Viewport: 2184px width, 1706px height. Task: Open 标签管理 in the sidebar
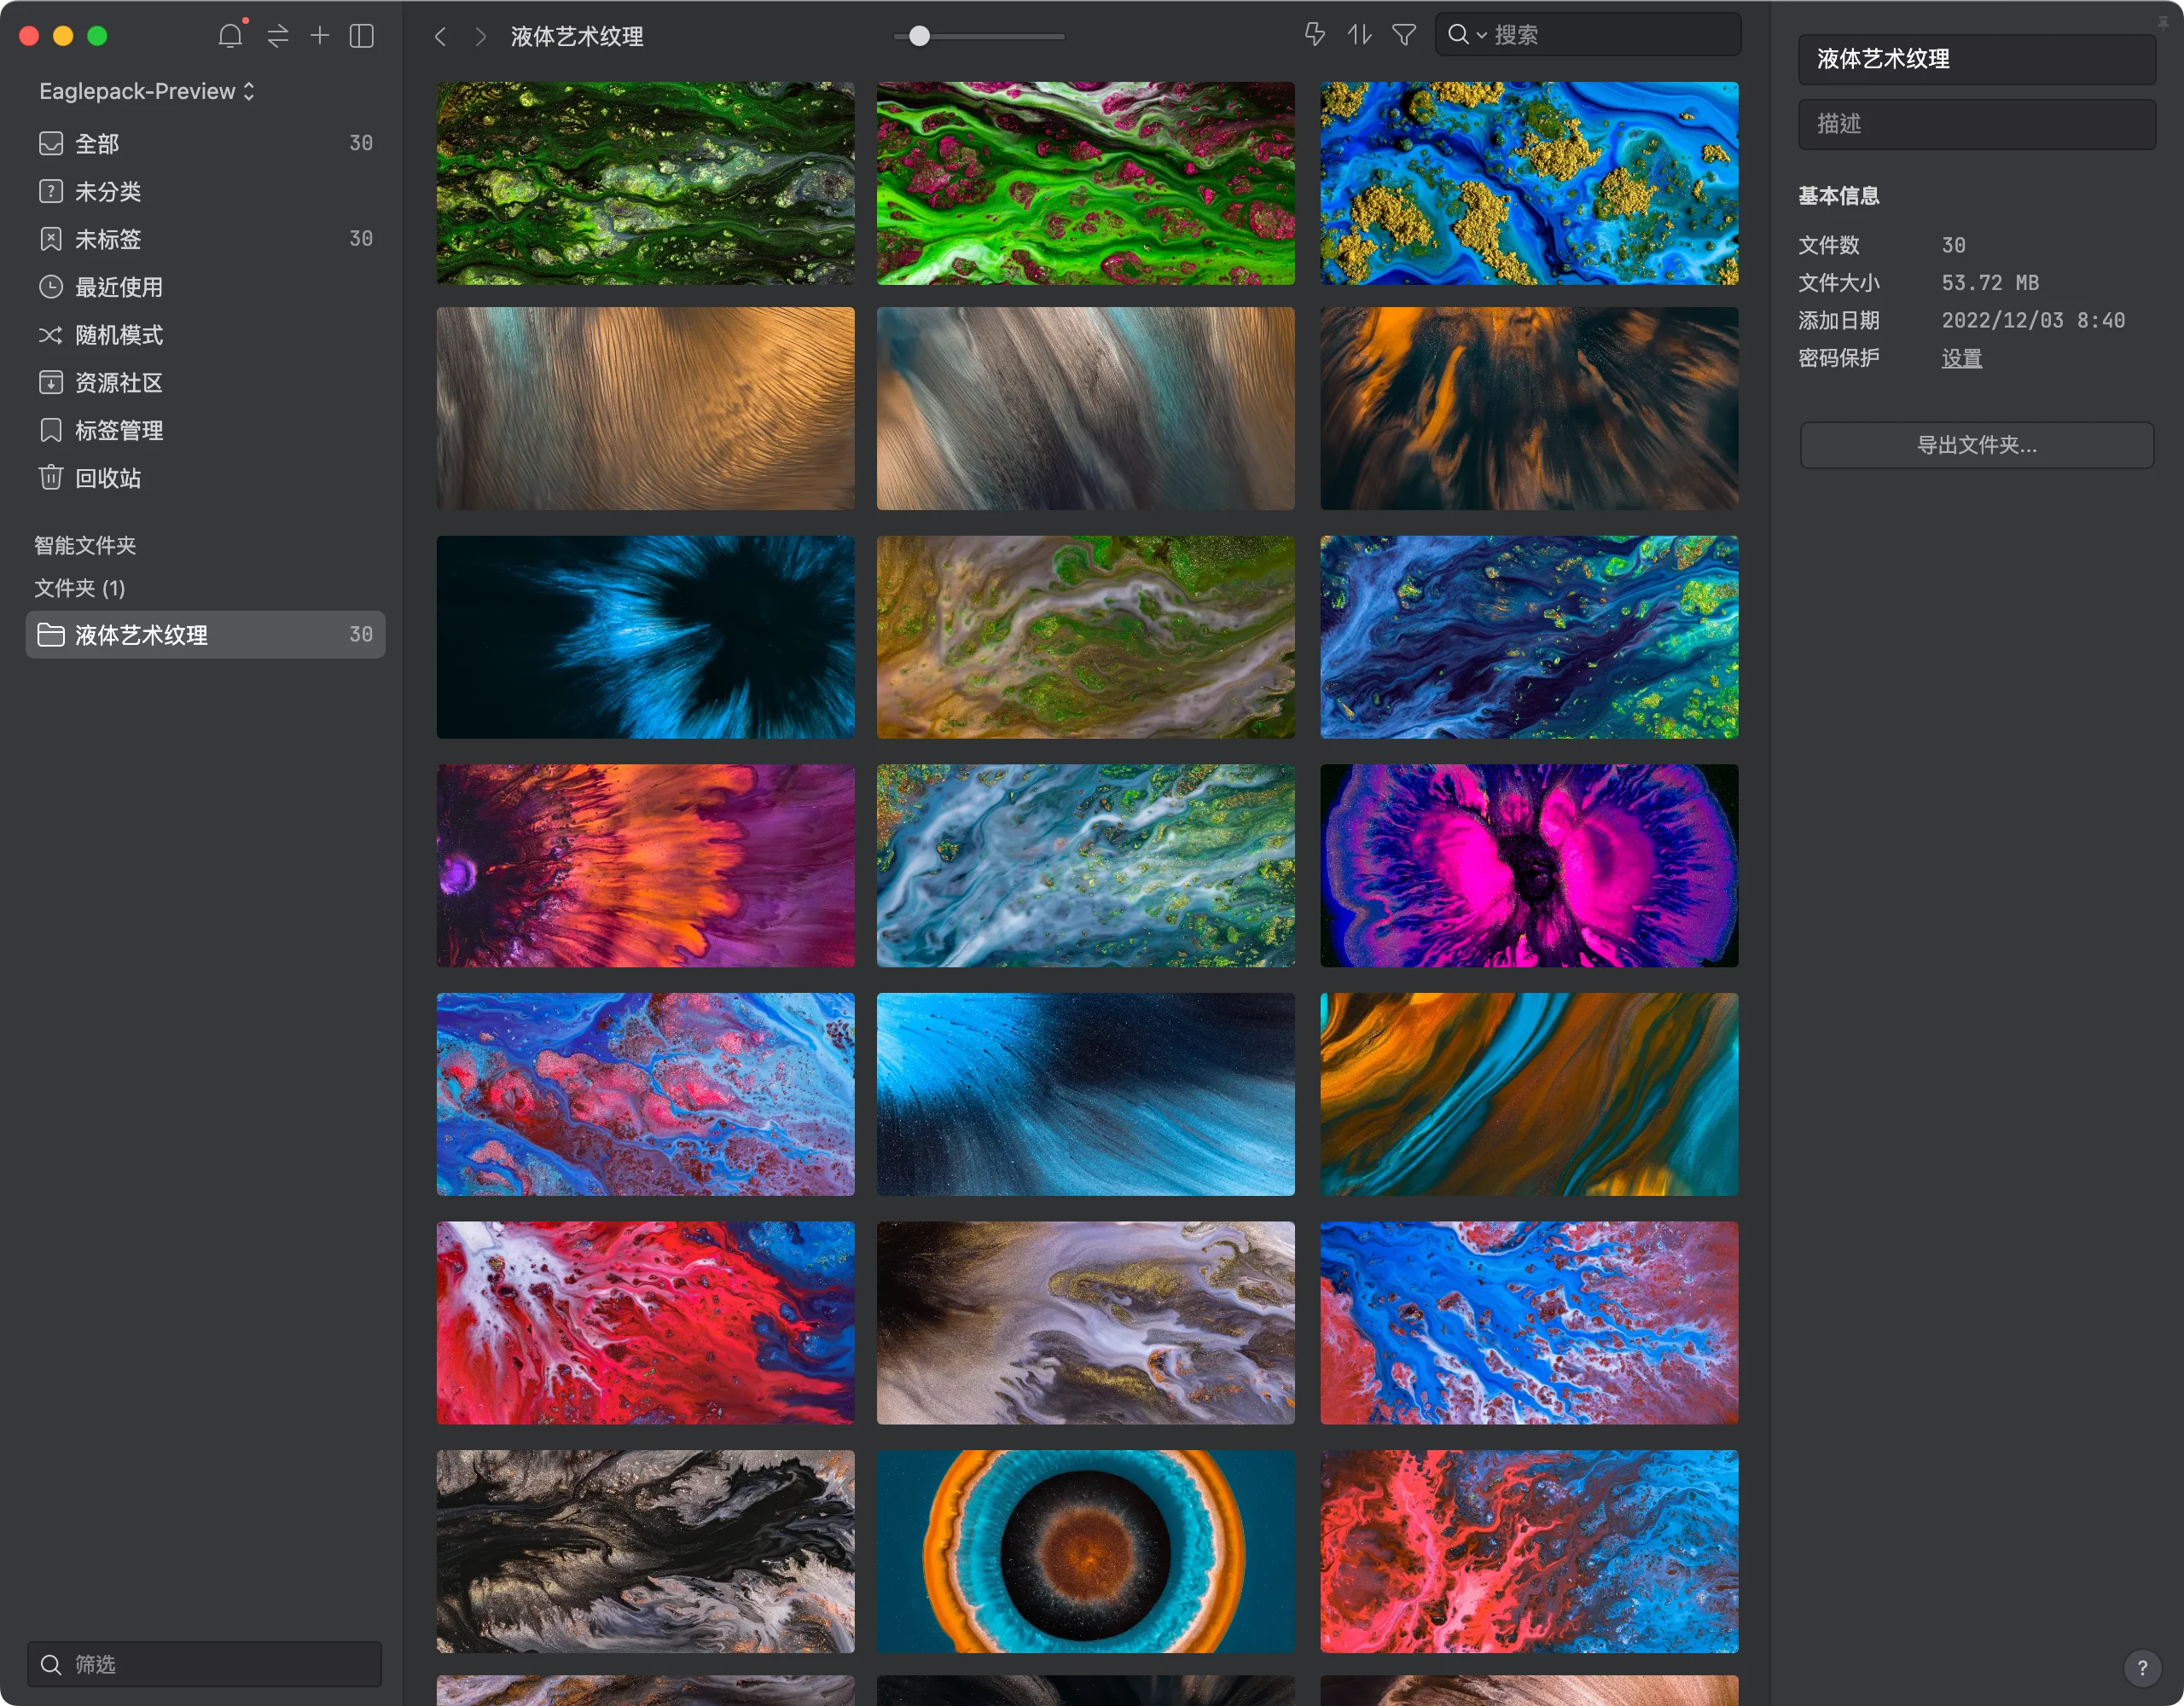tap(205, 431)
